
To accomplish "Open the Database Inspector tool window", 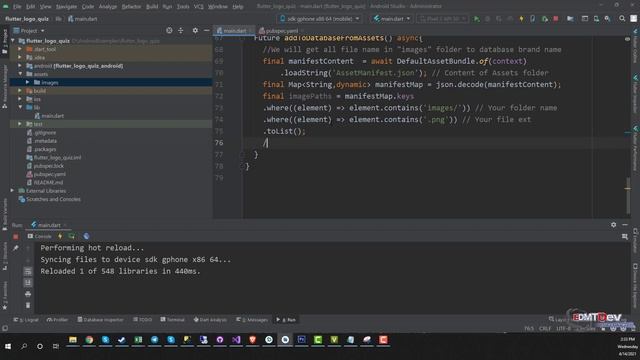I will click(100, 320).
